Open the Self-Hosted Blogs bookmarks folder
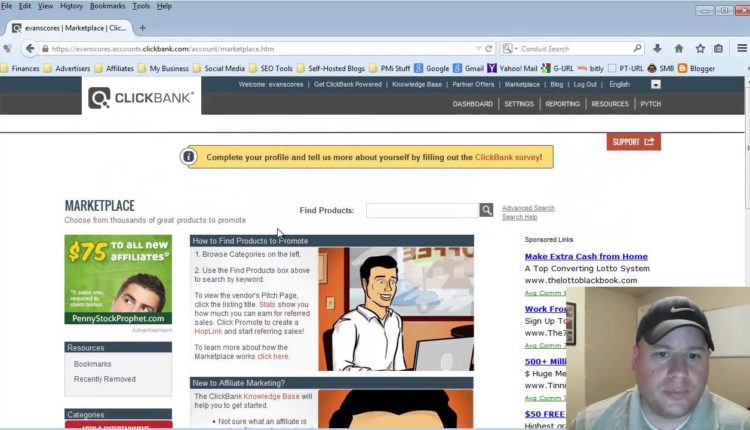 [x=331, y=68]
